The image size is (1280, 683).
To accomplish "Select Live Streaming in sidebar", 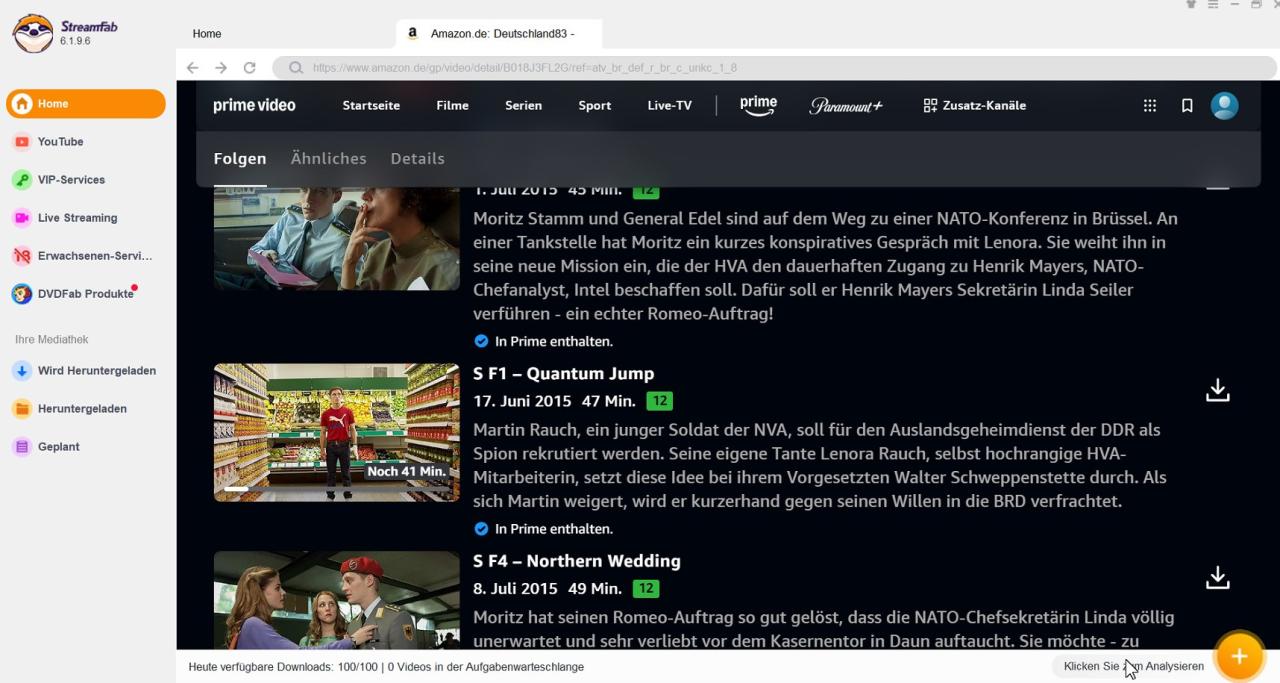I will 77,218.
